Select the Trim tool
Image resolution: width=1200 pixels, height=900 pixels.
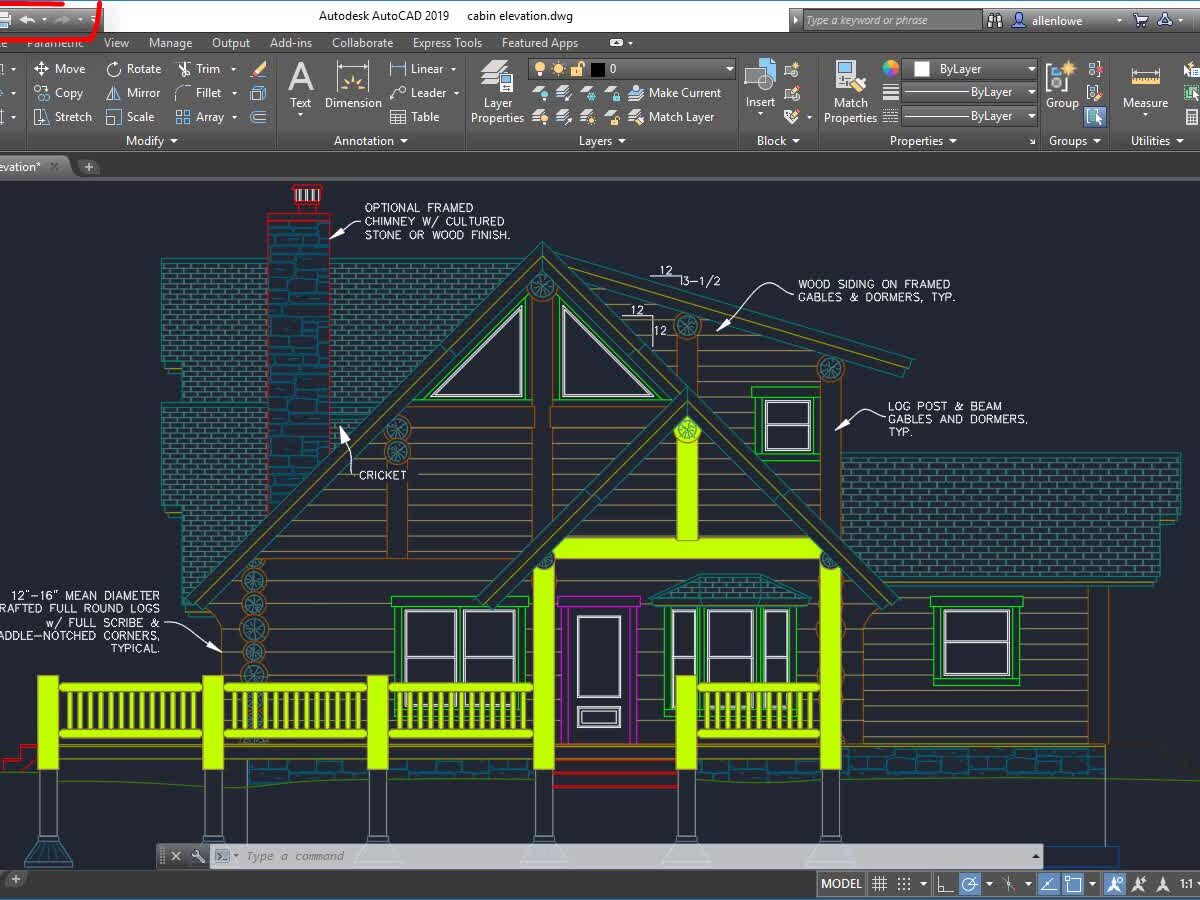click(x=198, y=69)
